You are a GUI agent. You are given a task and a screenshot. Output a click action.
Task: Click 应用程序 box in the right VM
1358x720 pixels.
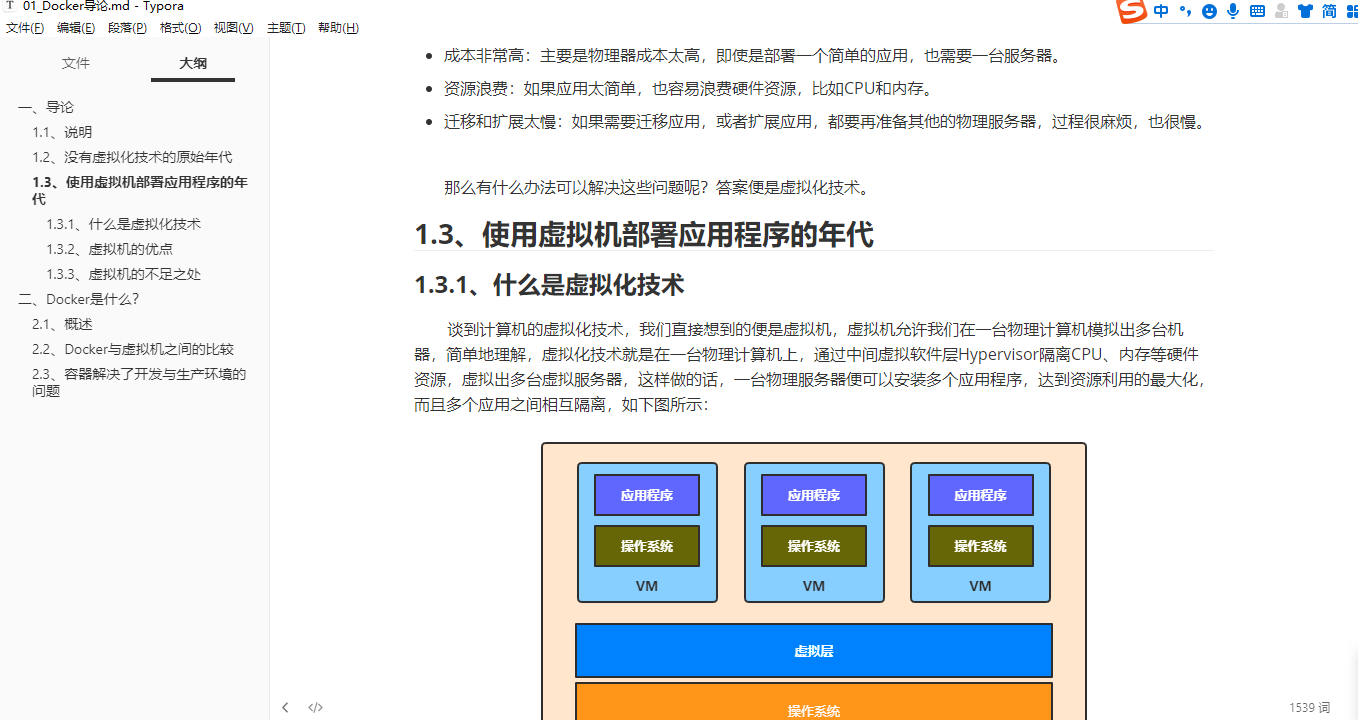pyautogui.click(x=980, y=495)
